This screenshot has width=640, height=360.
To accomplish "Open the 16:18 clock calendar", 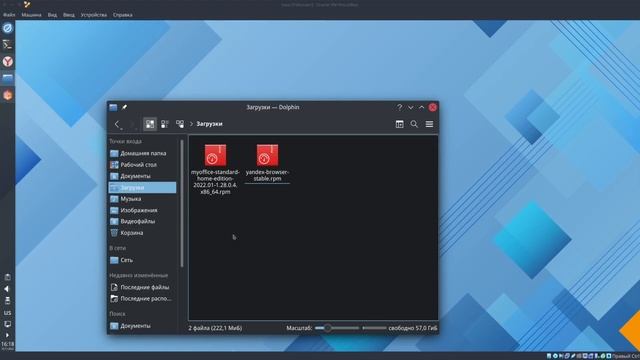I will (7, 346).
